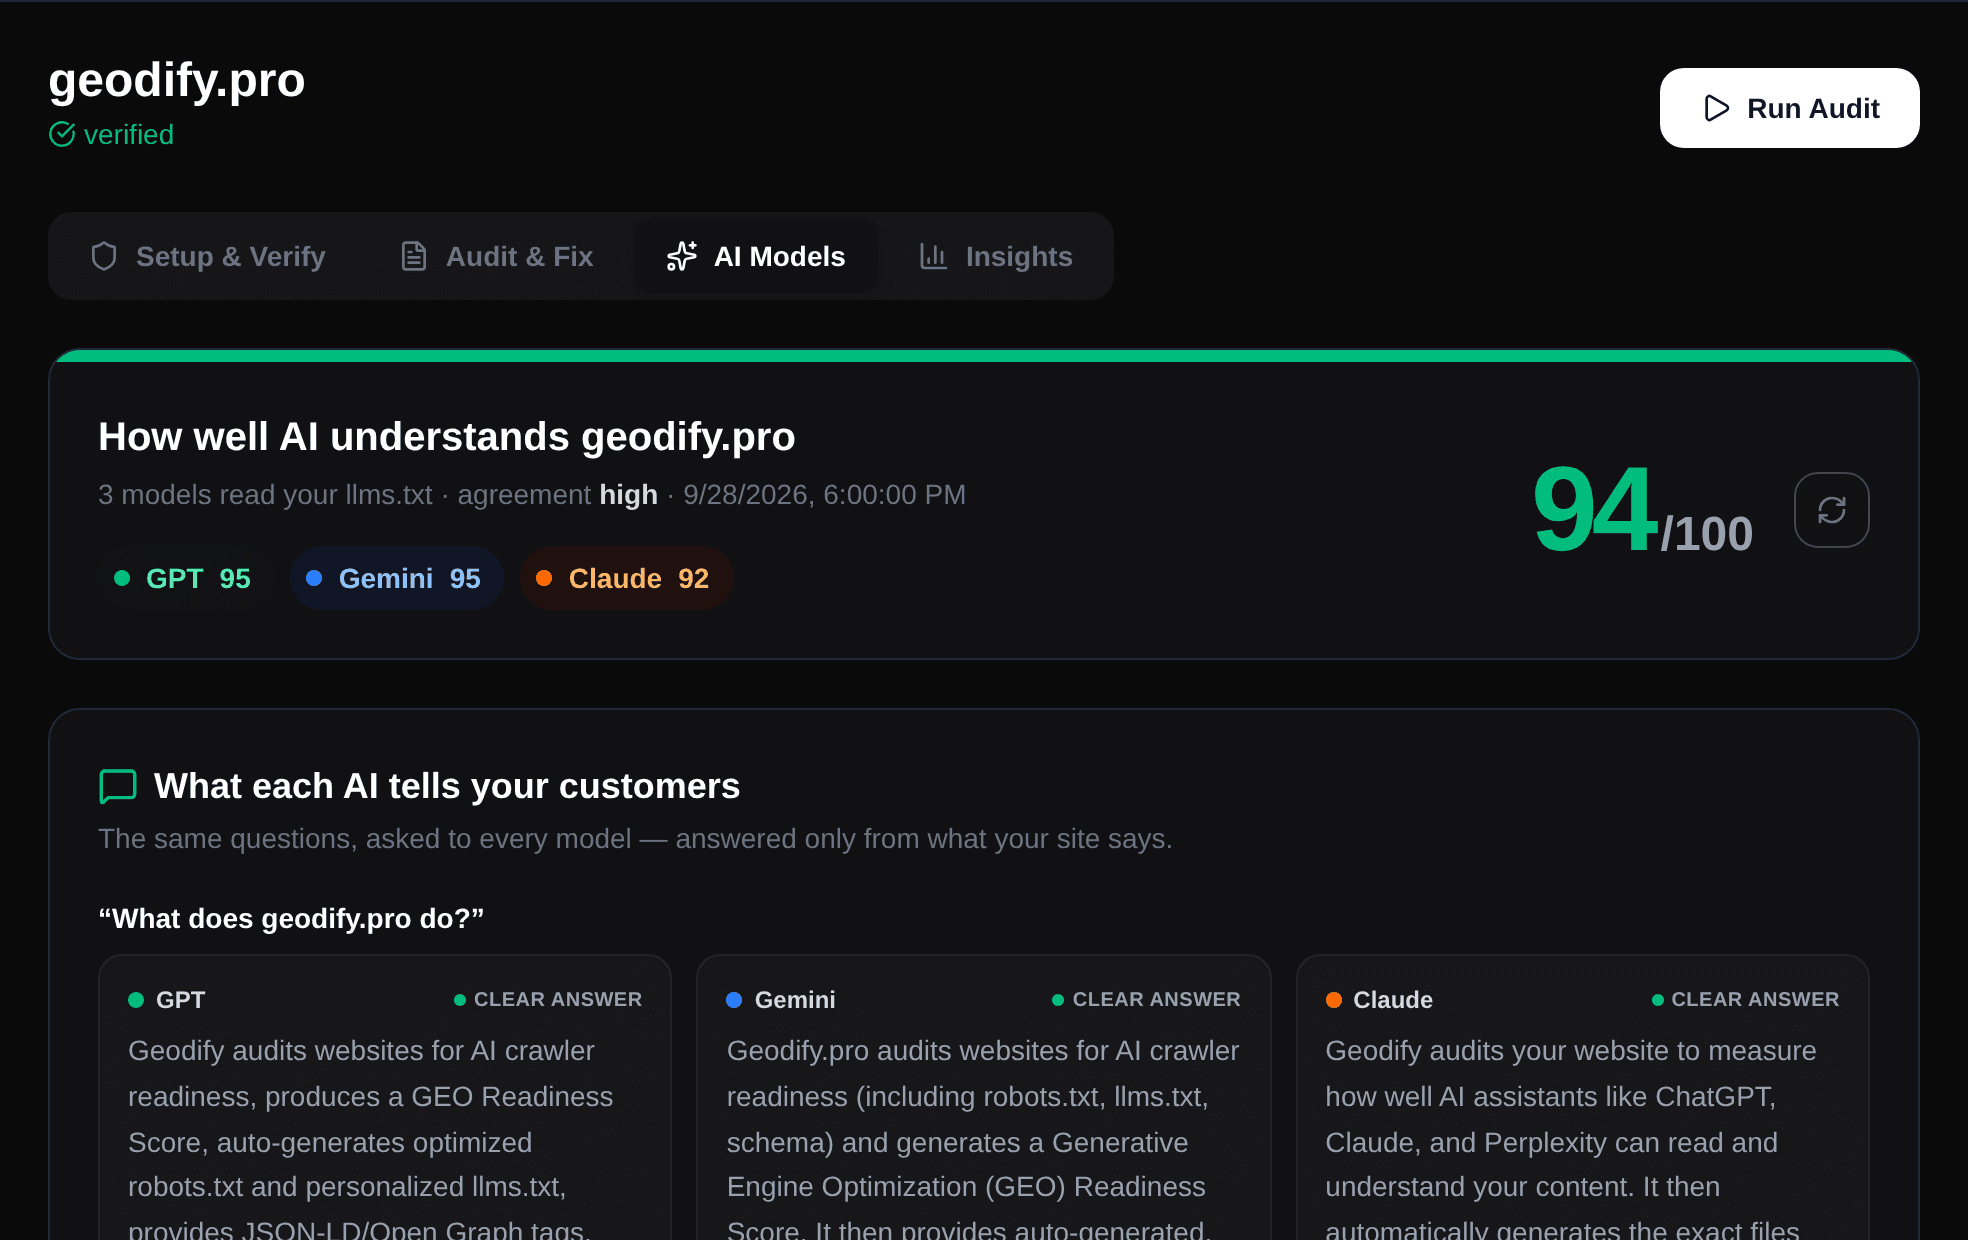Click the Claude answer card heading

1393,1000
